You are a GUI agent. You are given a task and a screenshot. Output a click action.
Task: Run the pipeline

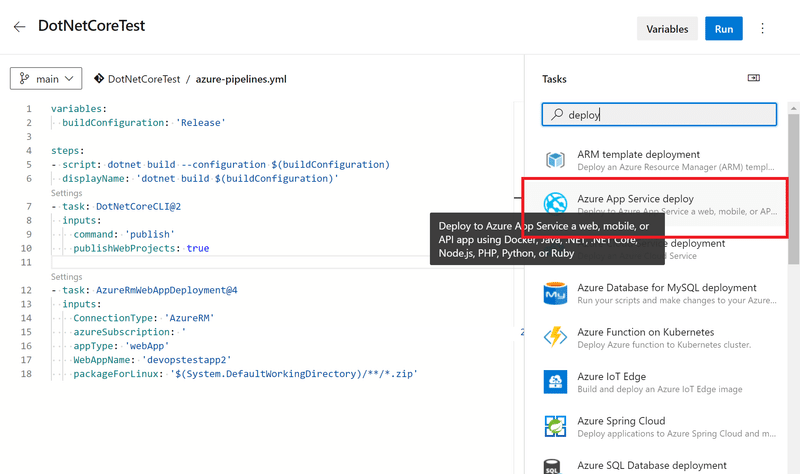point(723,29)
